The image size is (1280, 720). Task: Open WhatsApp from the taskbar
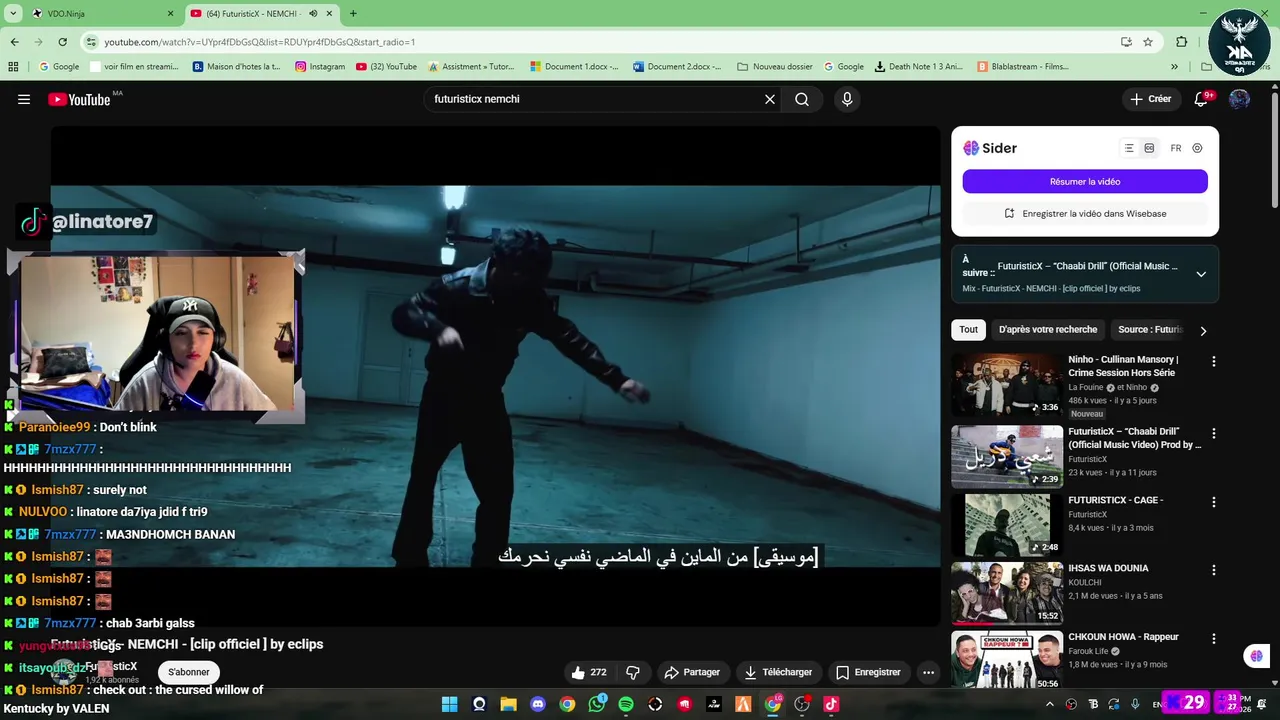pos(597,704)
